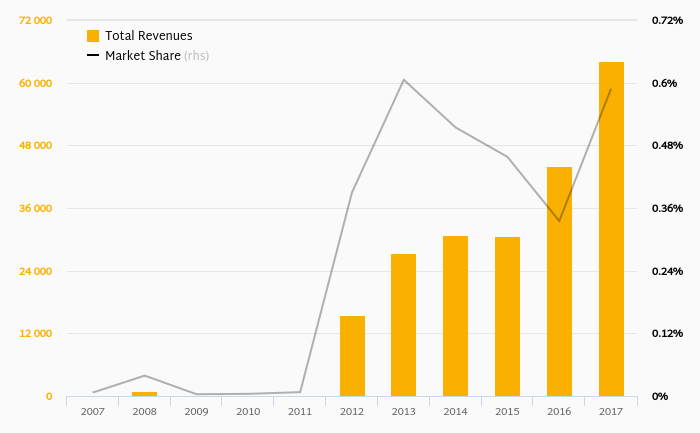The width and height of the screenshot is (700, 433).
Task: Click the 72 000 left axis label
Action: click(x=35, y=20)
